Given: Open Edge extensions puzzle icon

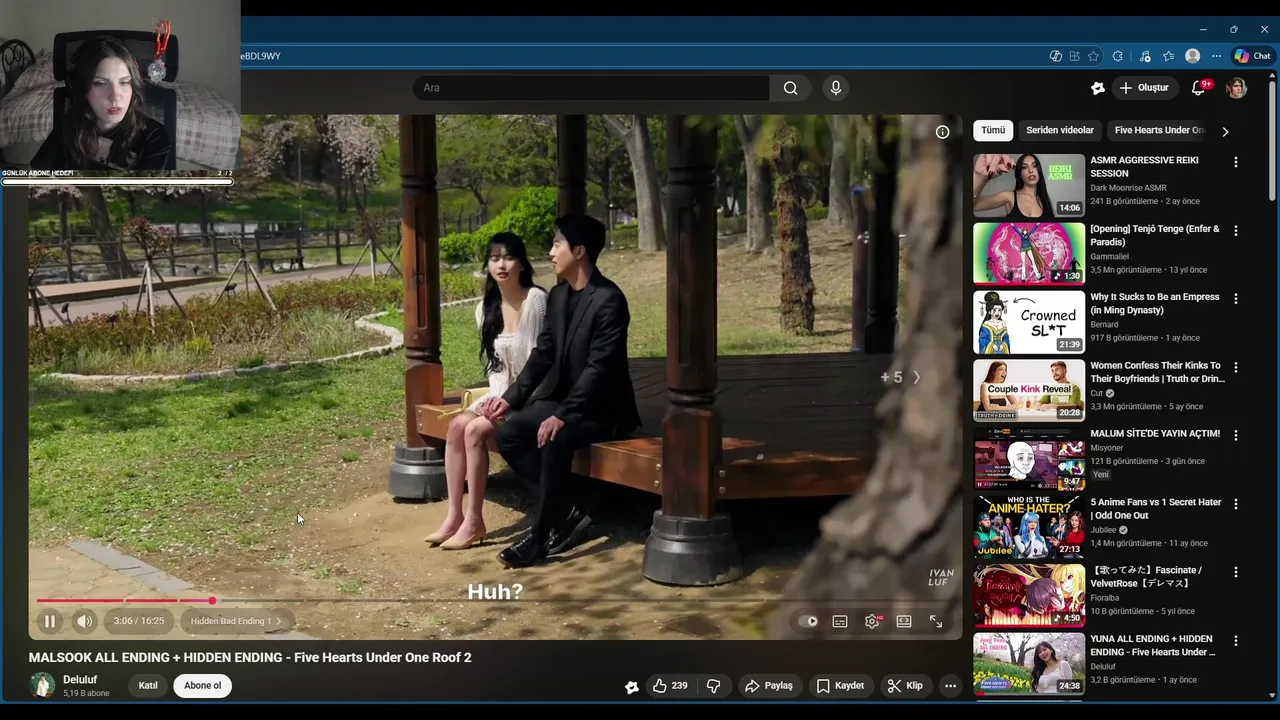Looking at the screenshot, I should [x=1118, y=56].
